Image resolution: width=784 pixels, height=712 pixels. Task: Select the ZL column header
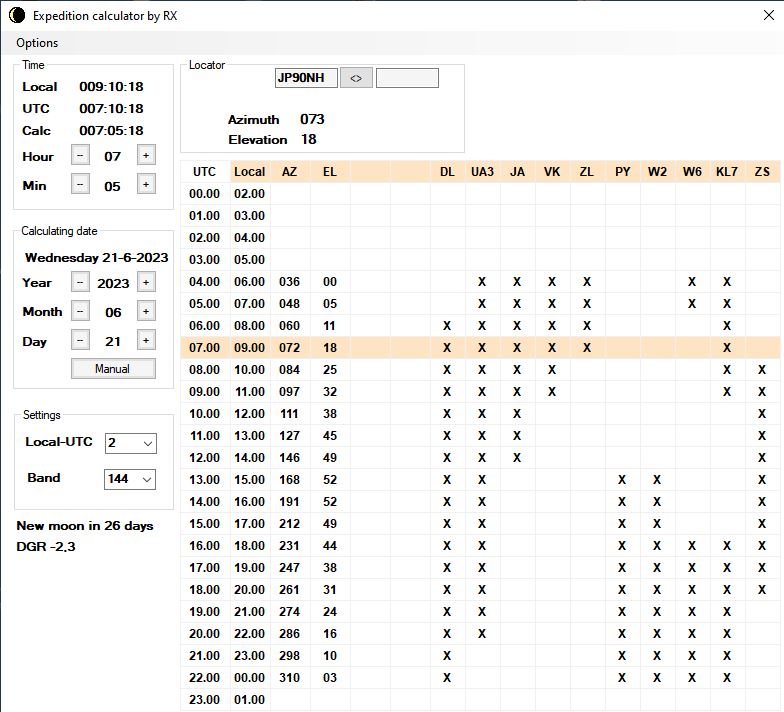click(x=587, y=172)
